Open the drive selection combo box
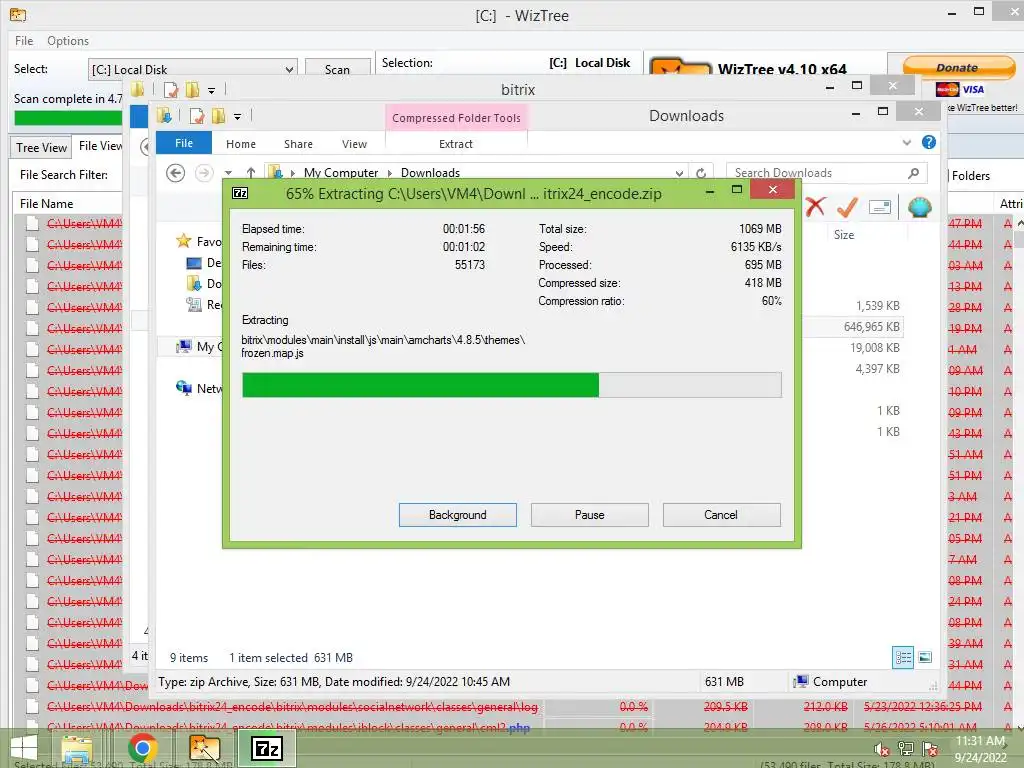The width and height of the screenshot is (1024, 768). [x=192, y=69]
